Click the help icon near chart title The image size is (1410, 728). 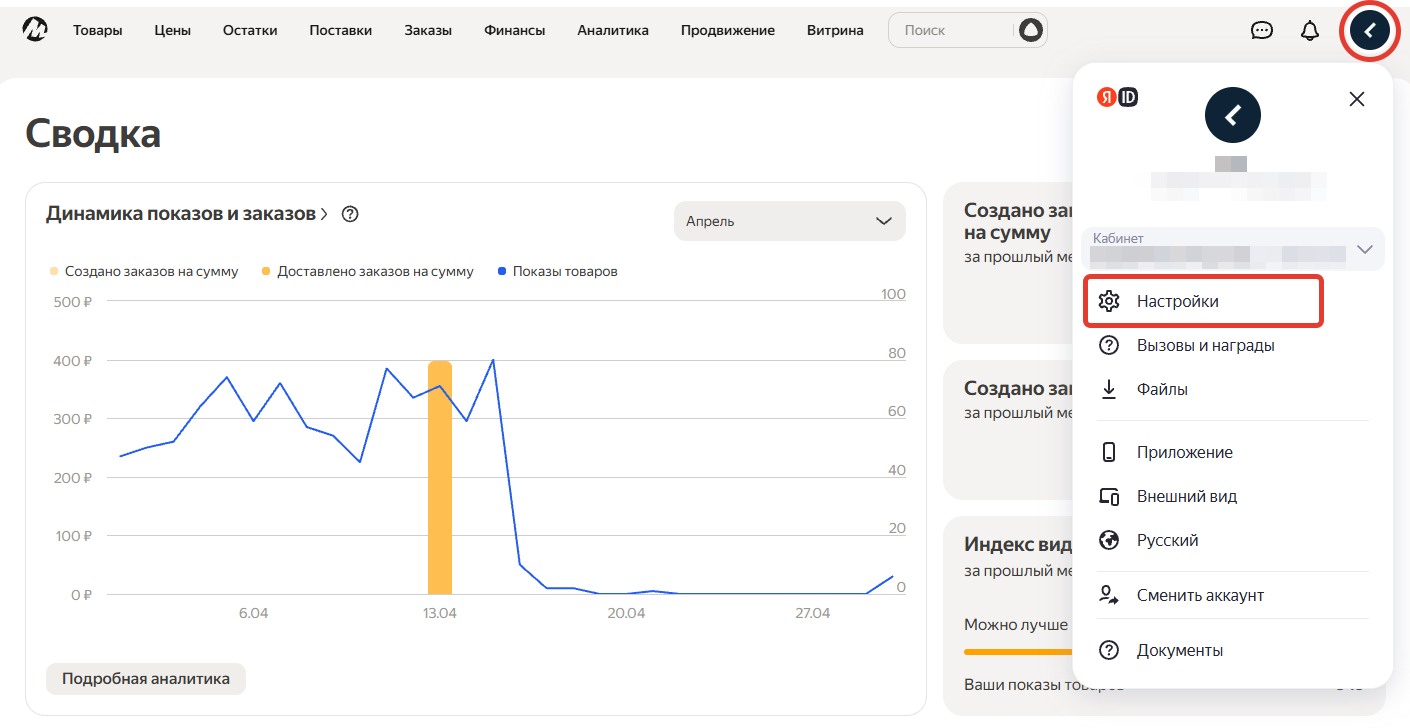(x=350, y=214)
